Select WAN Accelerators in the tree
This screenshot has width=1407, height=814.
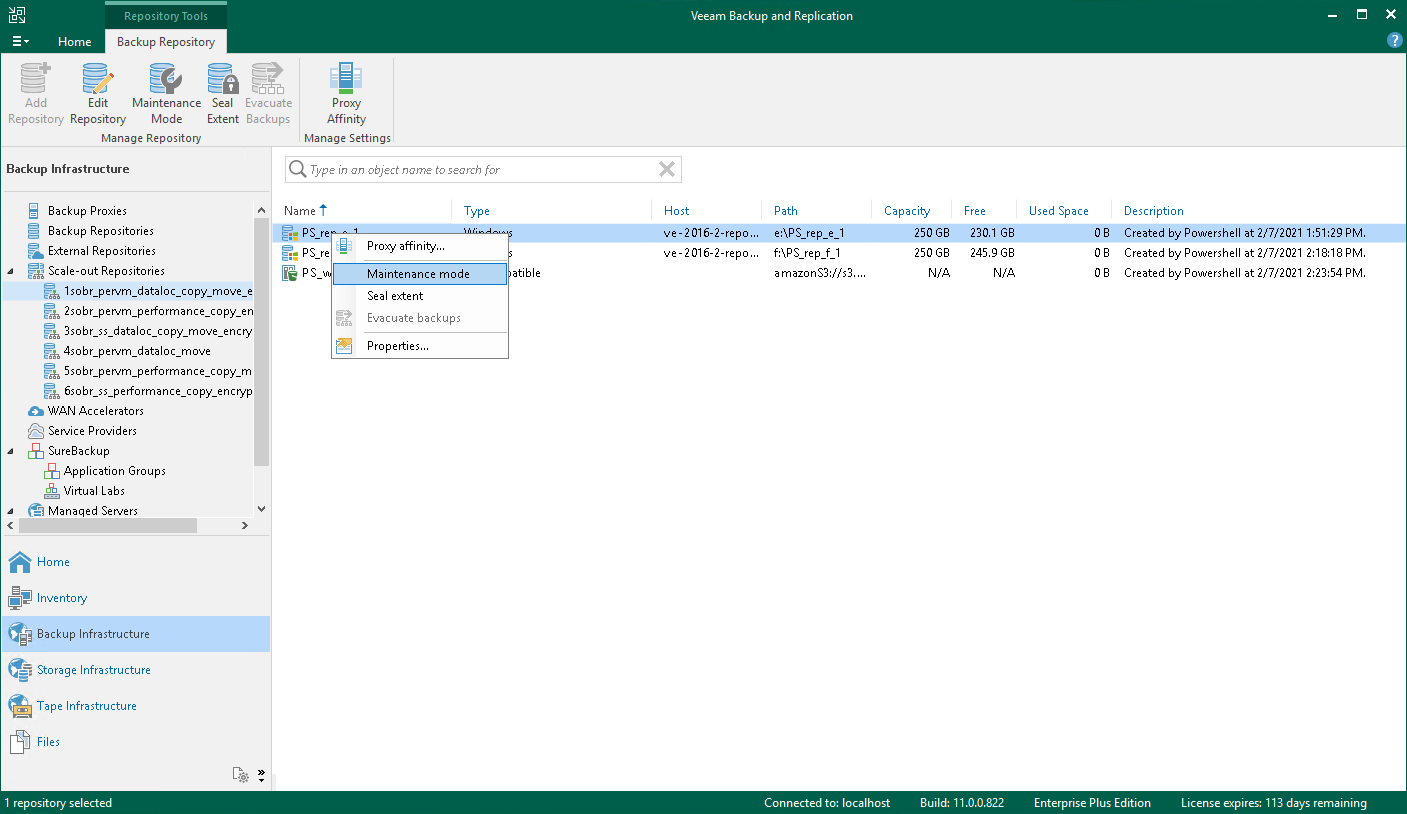tap(96, 411)
